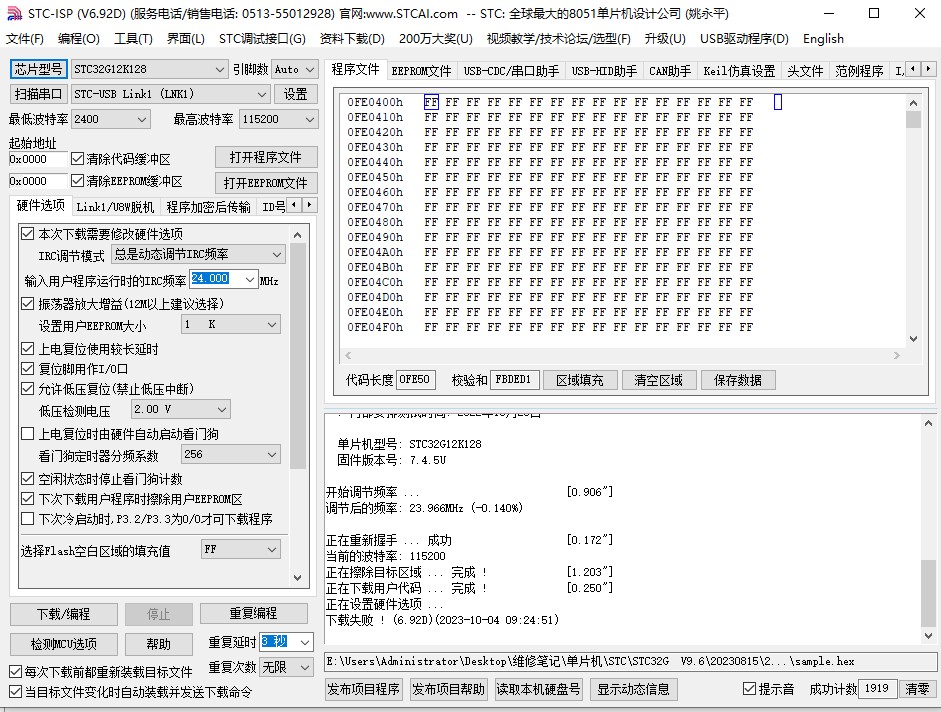Click hardware options panel scroll-down arrow
941x712 pixels.
point(298,578)
